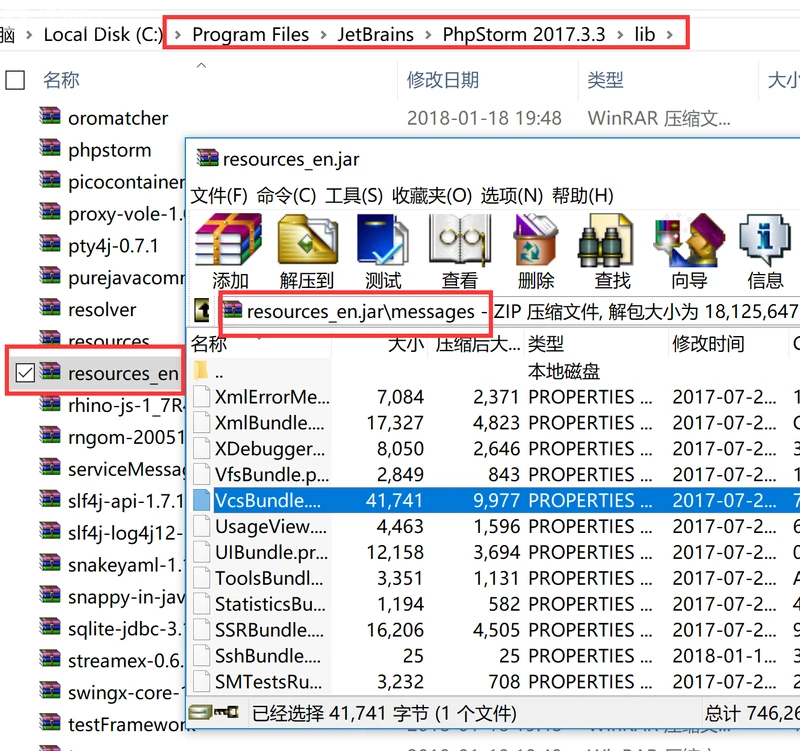This screenshot has width=800, height=751.
Task: Expand the chevron after PhpStorm 2017.3.3
Action: click(620, 35)
